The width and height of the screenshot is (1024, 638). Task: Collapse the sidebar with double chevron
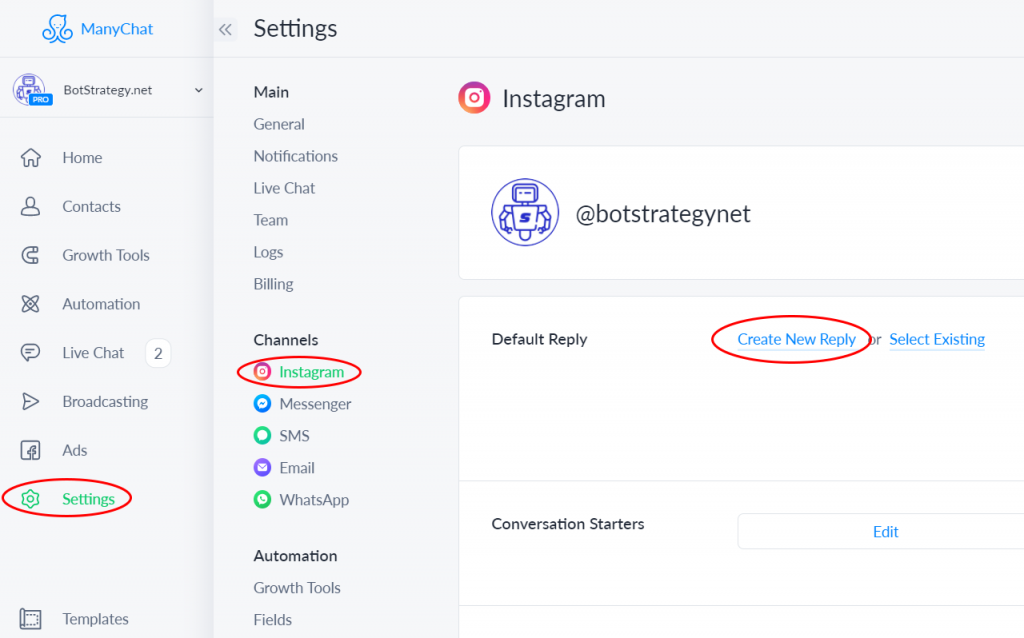(225, 30)
